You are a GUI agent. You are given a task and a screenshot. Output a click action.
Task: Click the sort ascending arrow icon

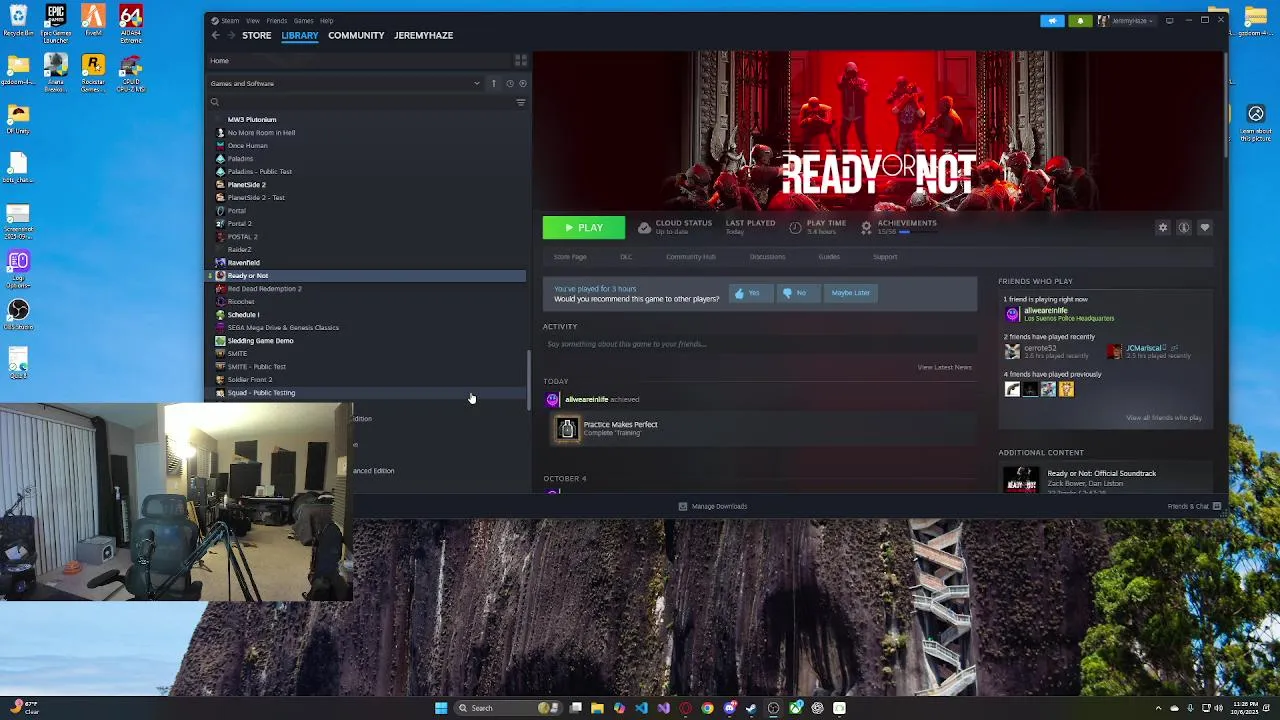tap(493, 83)
